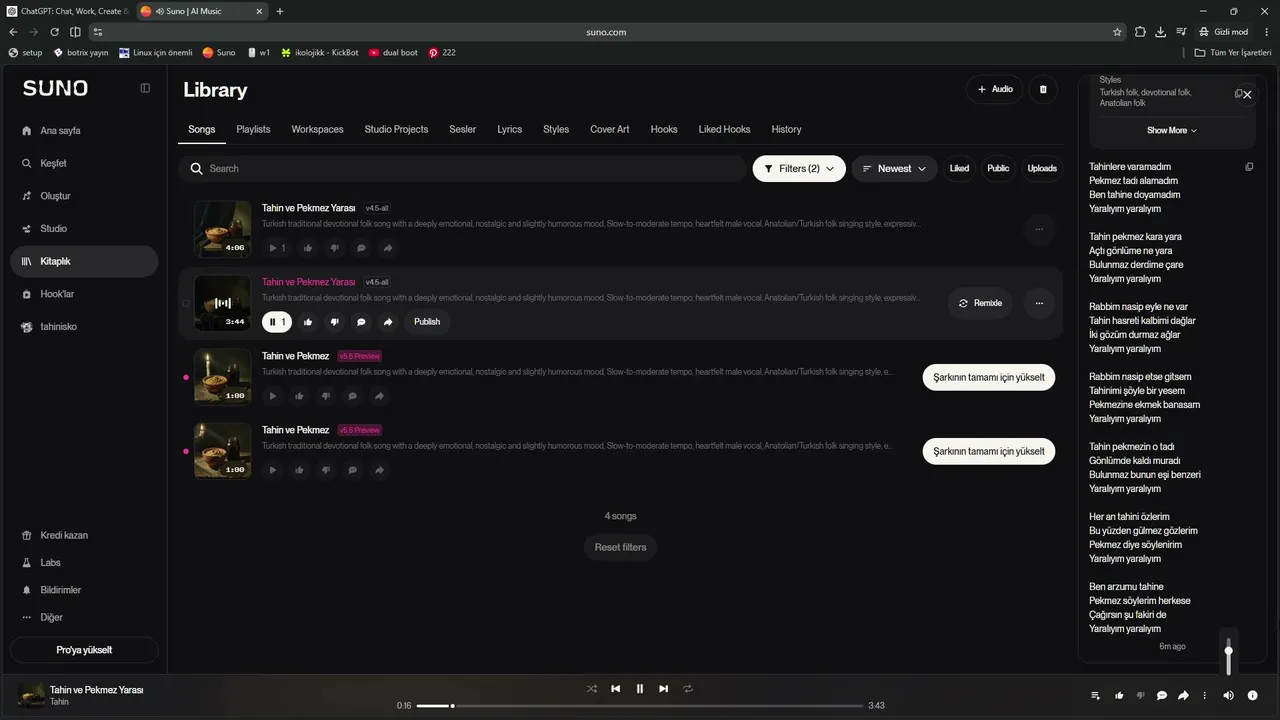Open comments on the 3:44 song
The image size is (1280, 720).
click(361, 322)
